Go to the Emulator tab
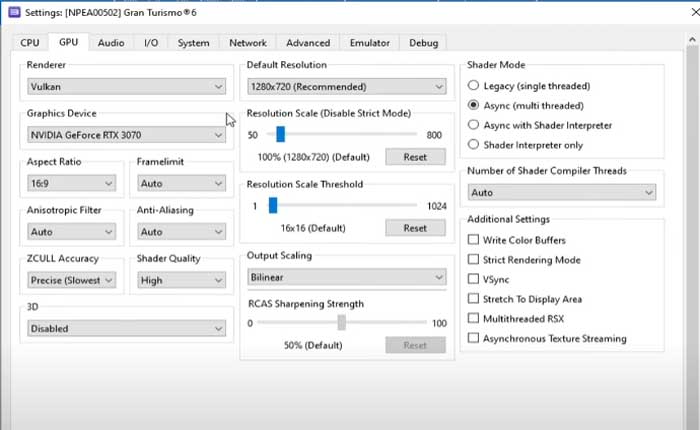This screenshot has width=700, height=430. [370, 43]
